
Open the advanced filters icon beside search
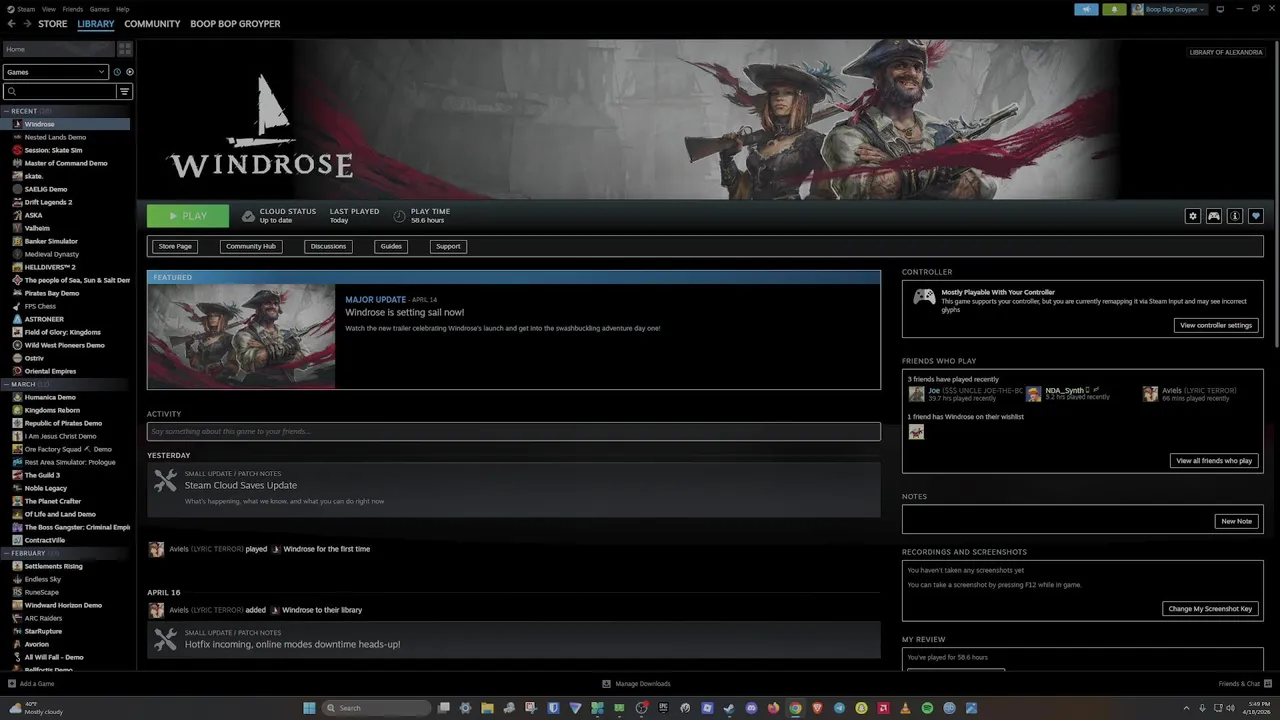(x=125, y=91)
